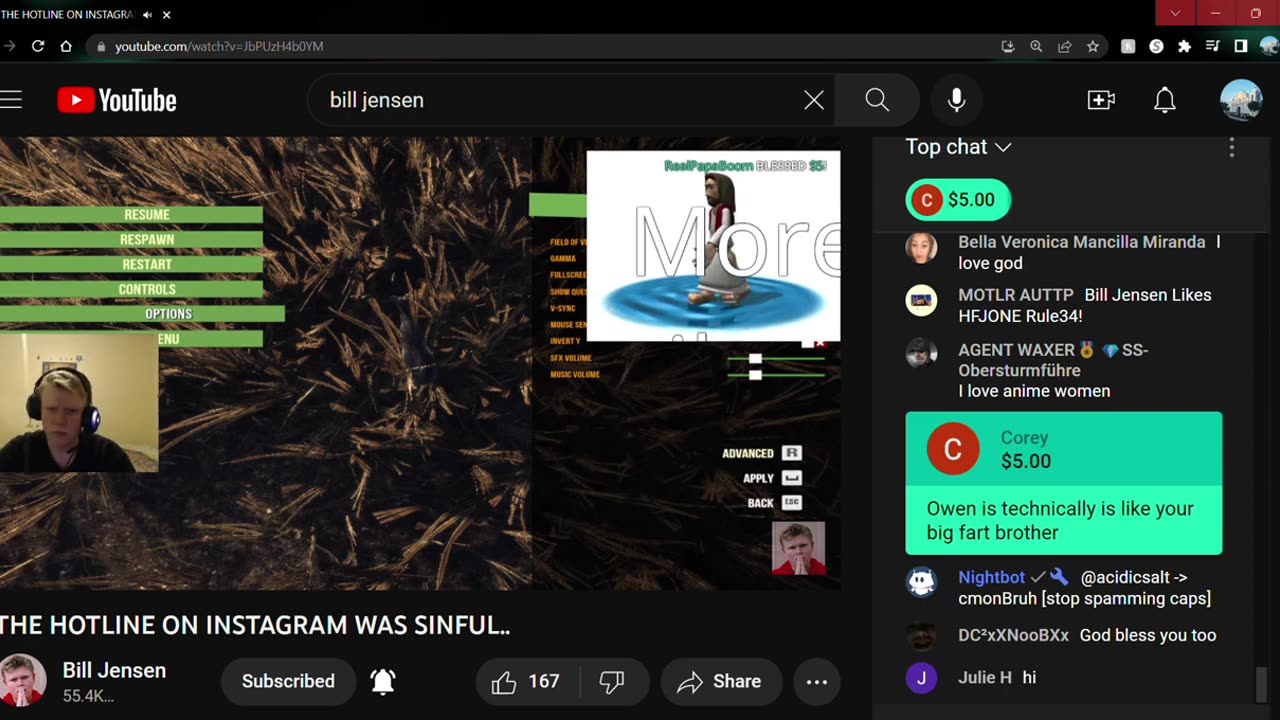Click the ADVANCED option in game settings
Viewport: 1280px width, 720px height.
762,453
